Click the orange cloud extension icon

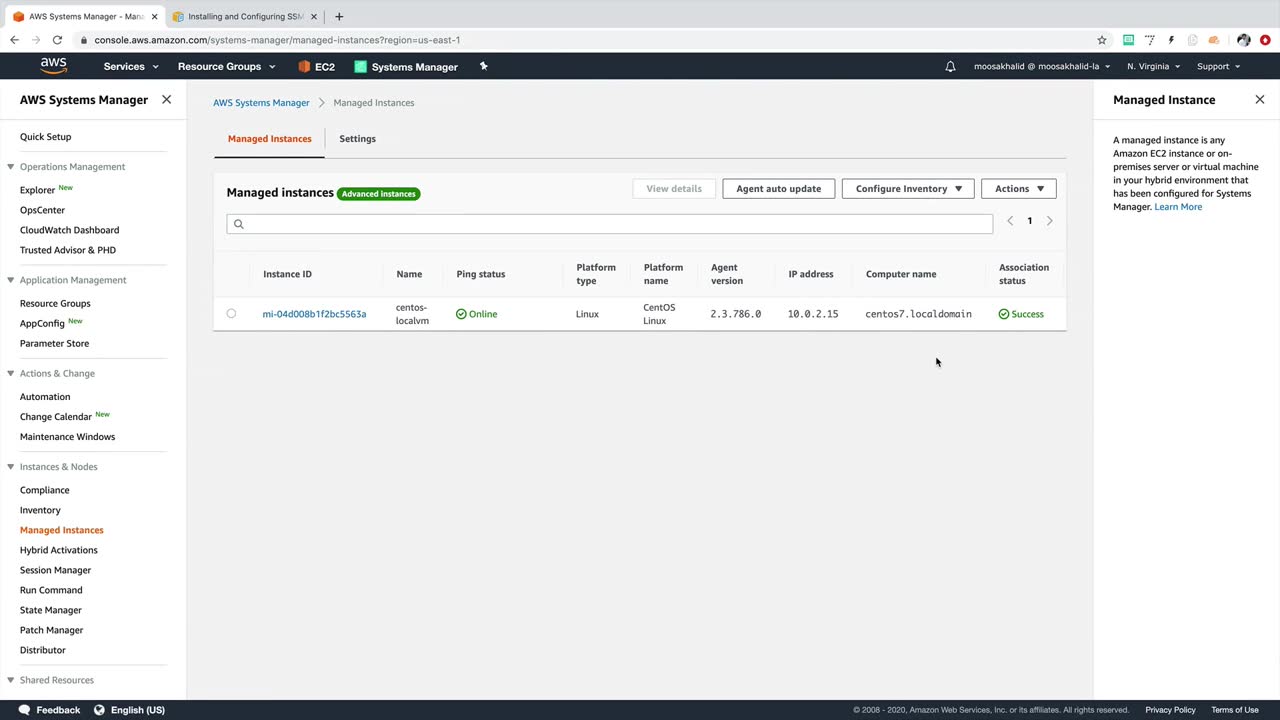coord(1214,40)
